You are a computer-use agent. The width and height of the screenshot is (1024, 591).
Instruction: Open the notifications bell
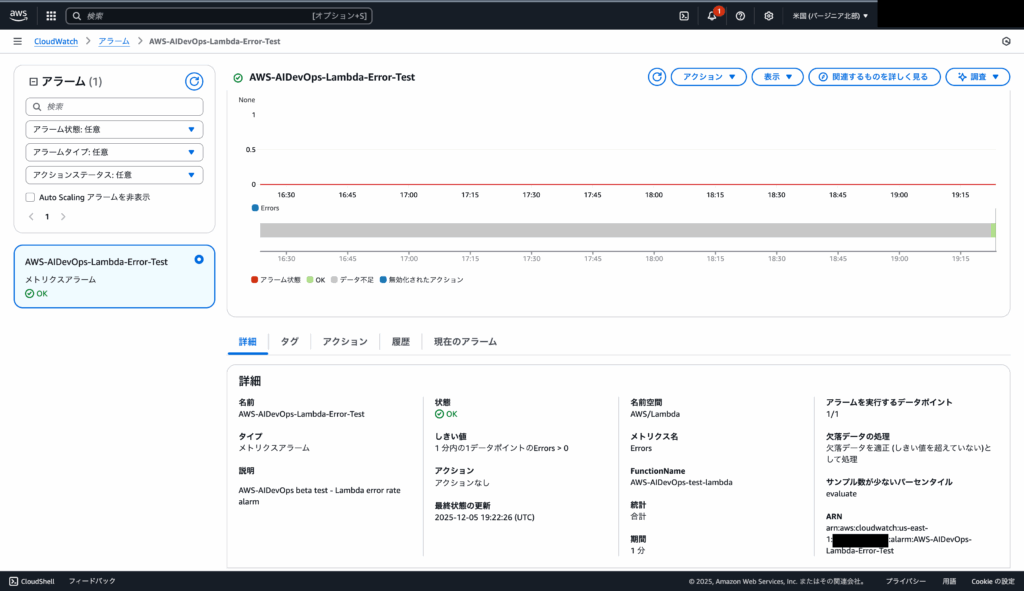(x=712, y=16)
